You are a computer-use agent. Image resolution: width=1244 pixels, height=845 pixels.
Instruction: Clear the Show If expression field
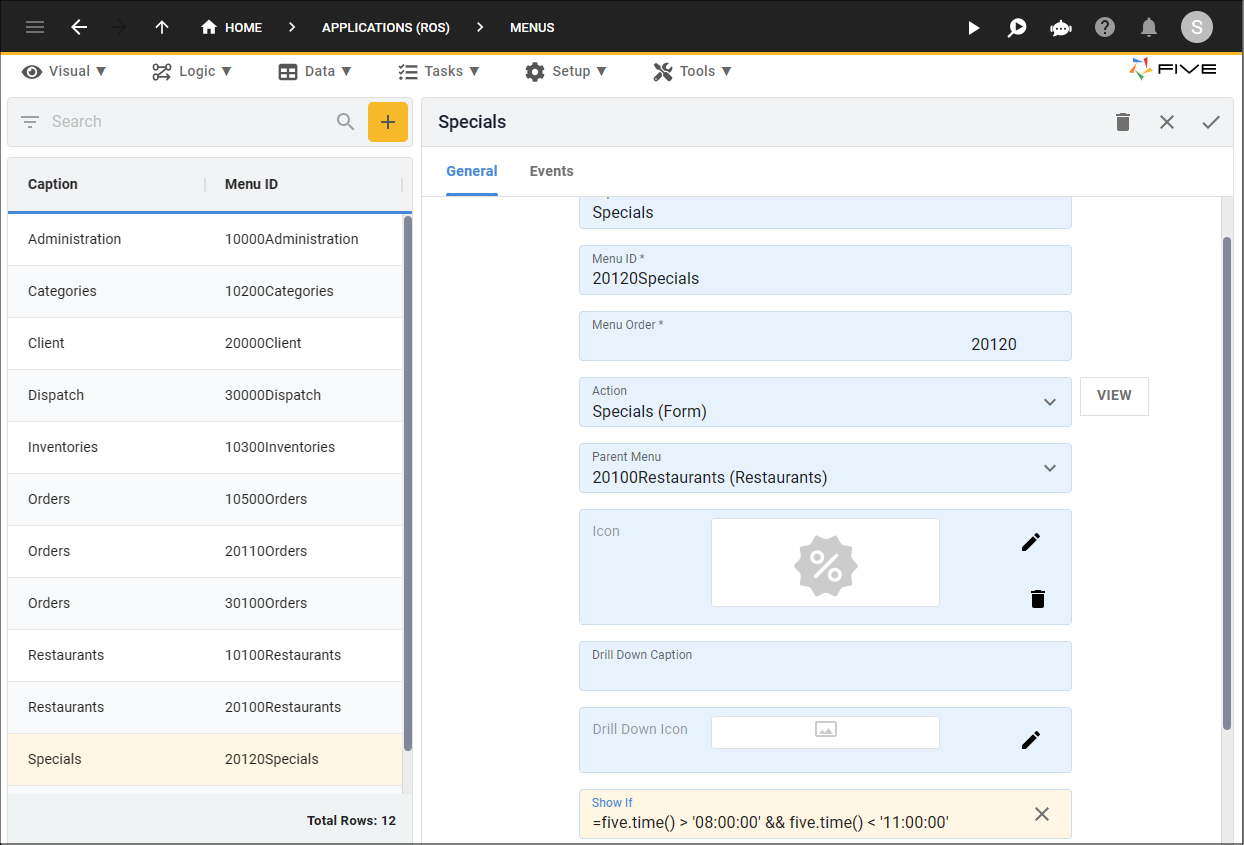[x=1042, y=814]
